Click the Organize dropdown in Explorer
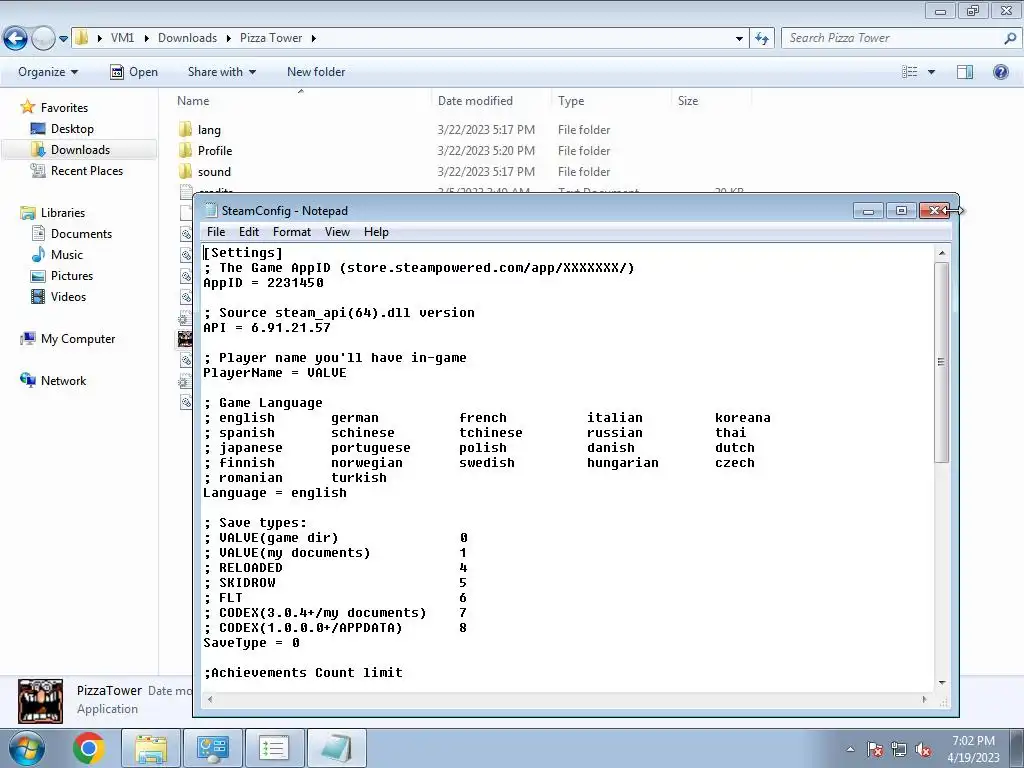1024x768 pixels. pos(48,72)
